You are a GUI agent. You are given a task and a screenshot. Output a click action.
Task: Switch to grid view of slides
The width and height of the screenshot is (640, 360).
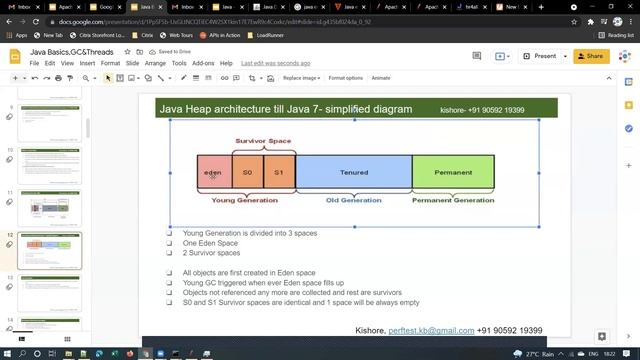pos(67,339)
